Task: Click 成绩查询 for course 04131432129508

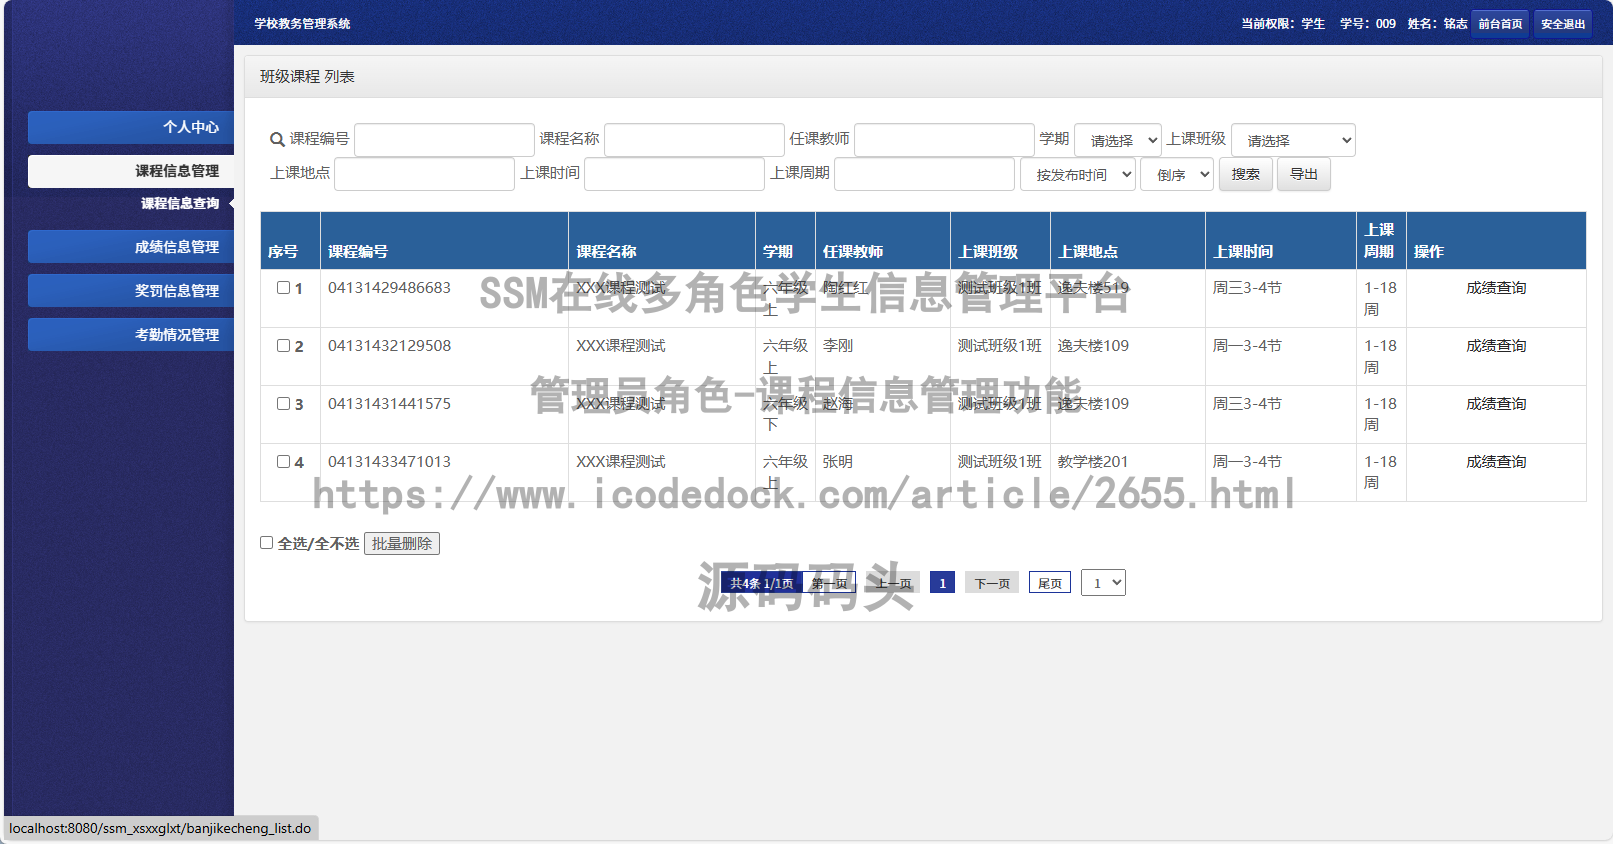Action: pos(1496,346)
